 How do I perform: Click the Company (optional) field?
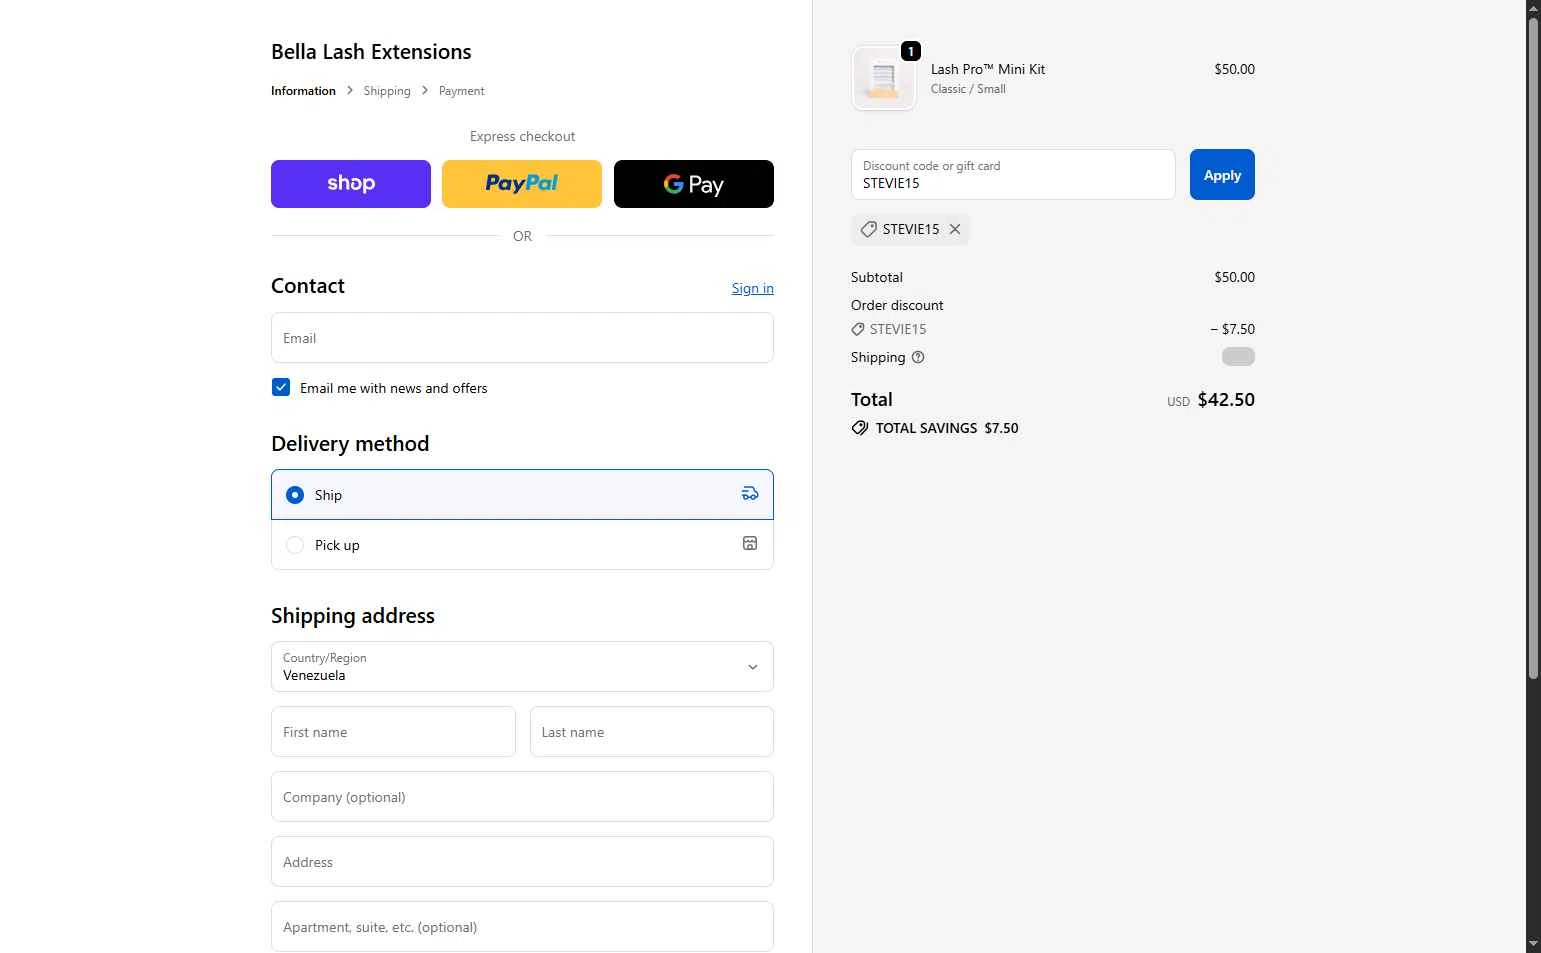point(522,797)
